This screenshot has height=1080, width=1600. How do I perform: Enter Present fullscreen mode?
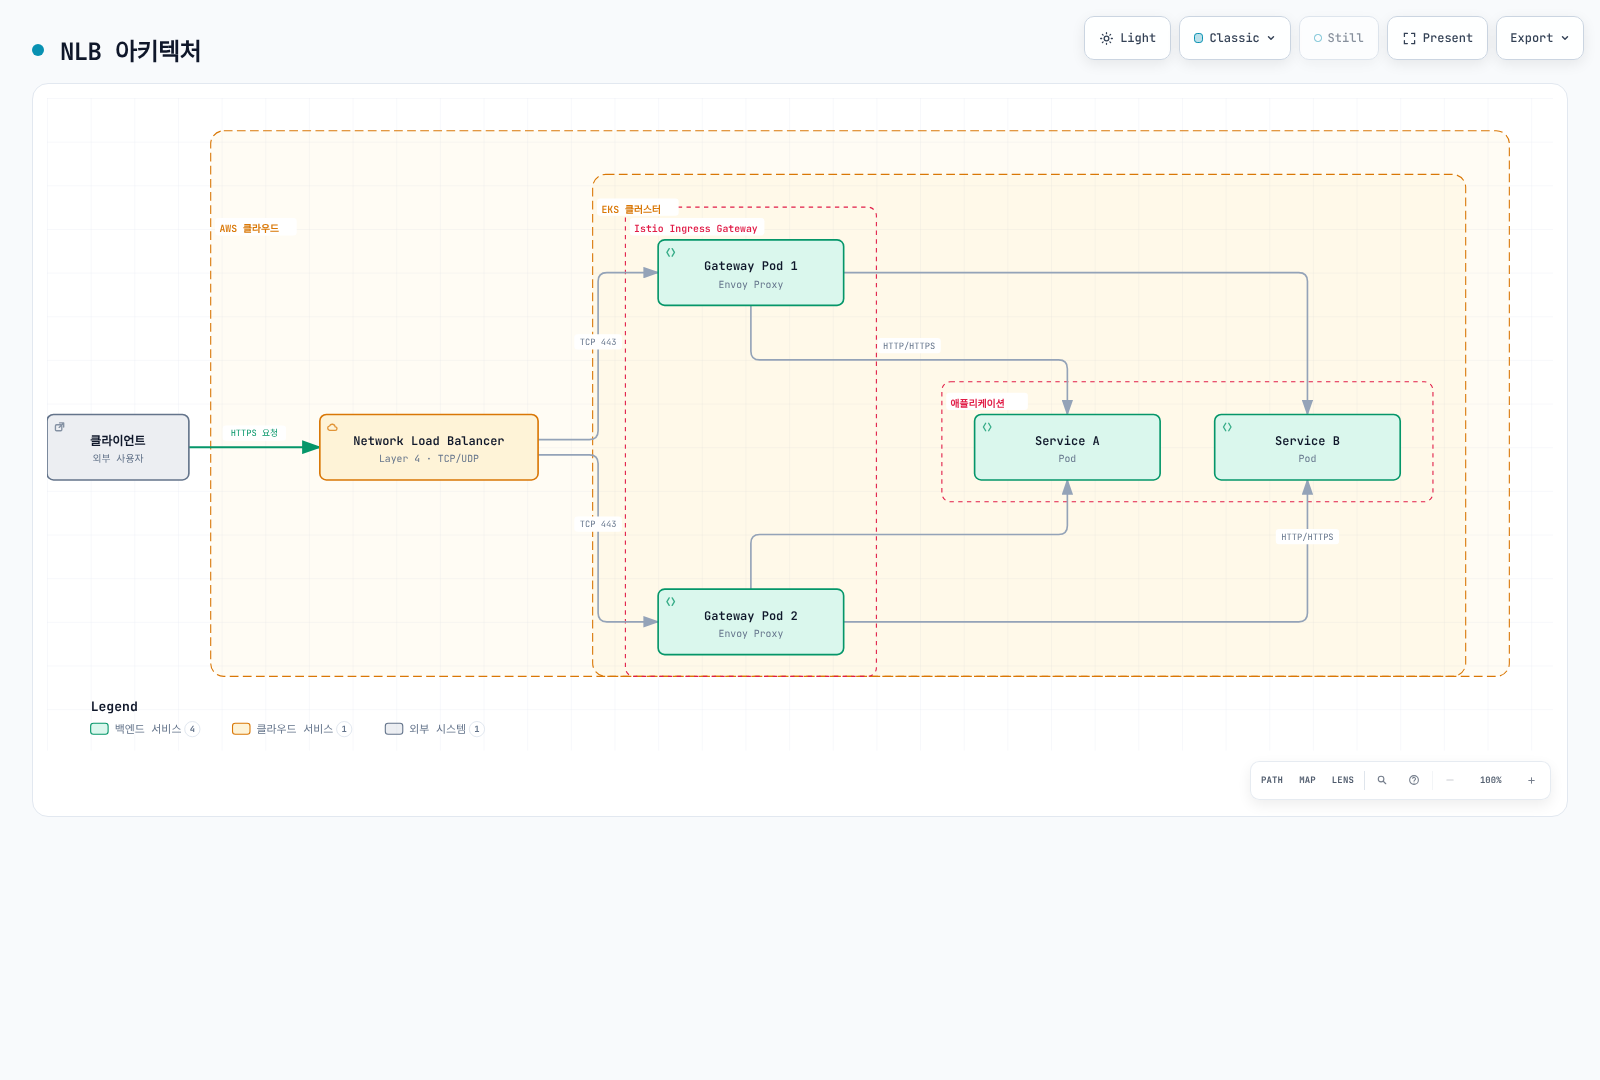click(1437, 38)
